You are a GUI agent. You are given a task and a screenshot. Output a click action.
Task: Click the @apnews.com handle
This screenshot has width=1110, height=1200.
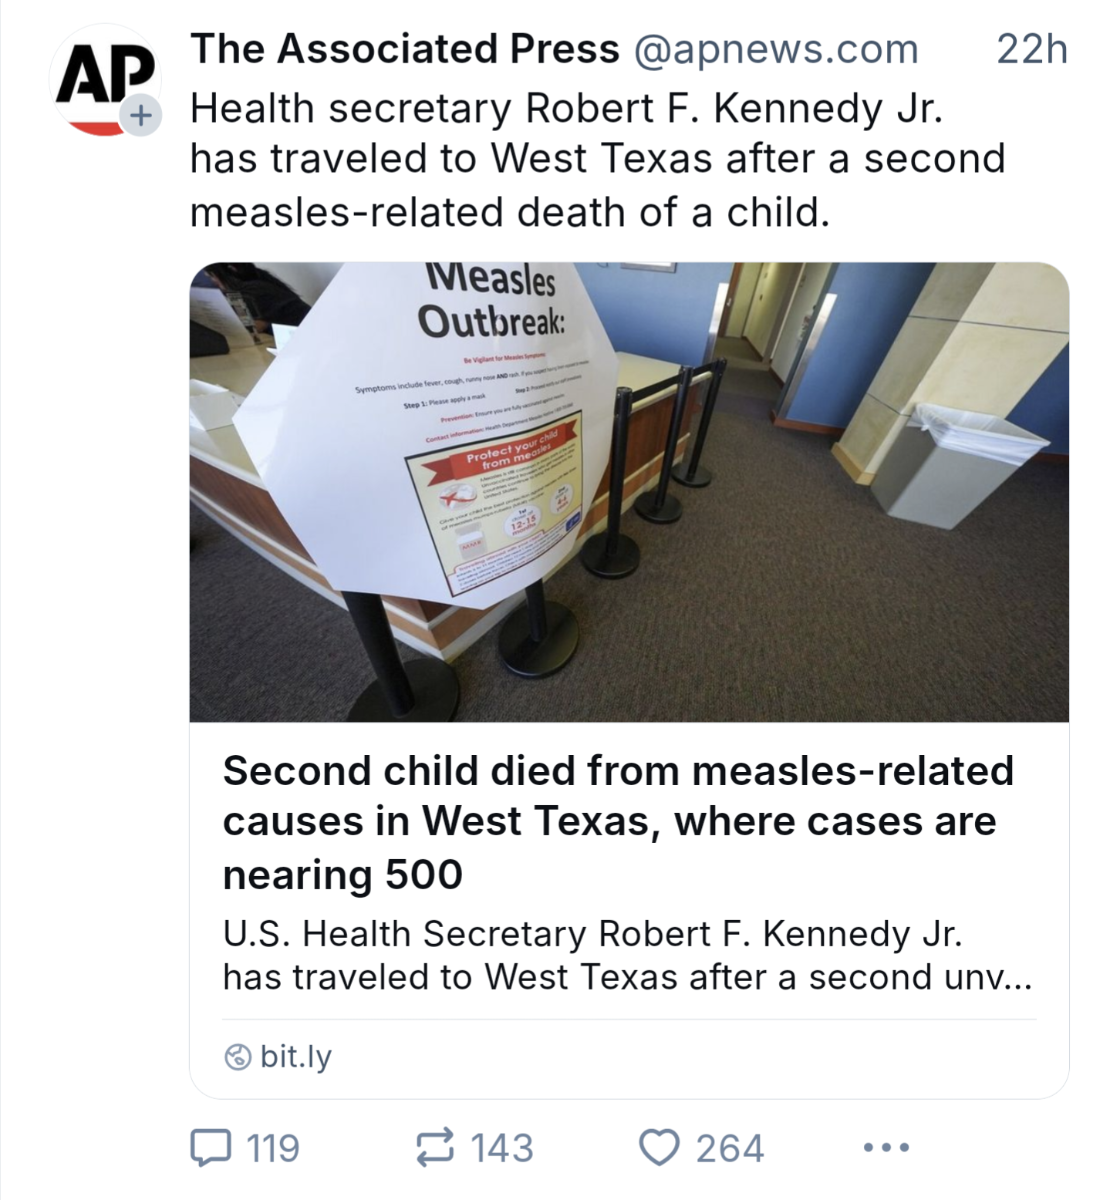pos(775,49)
